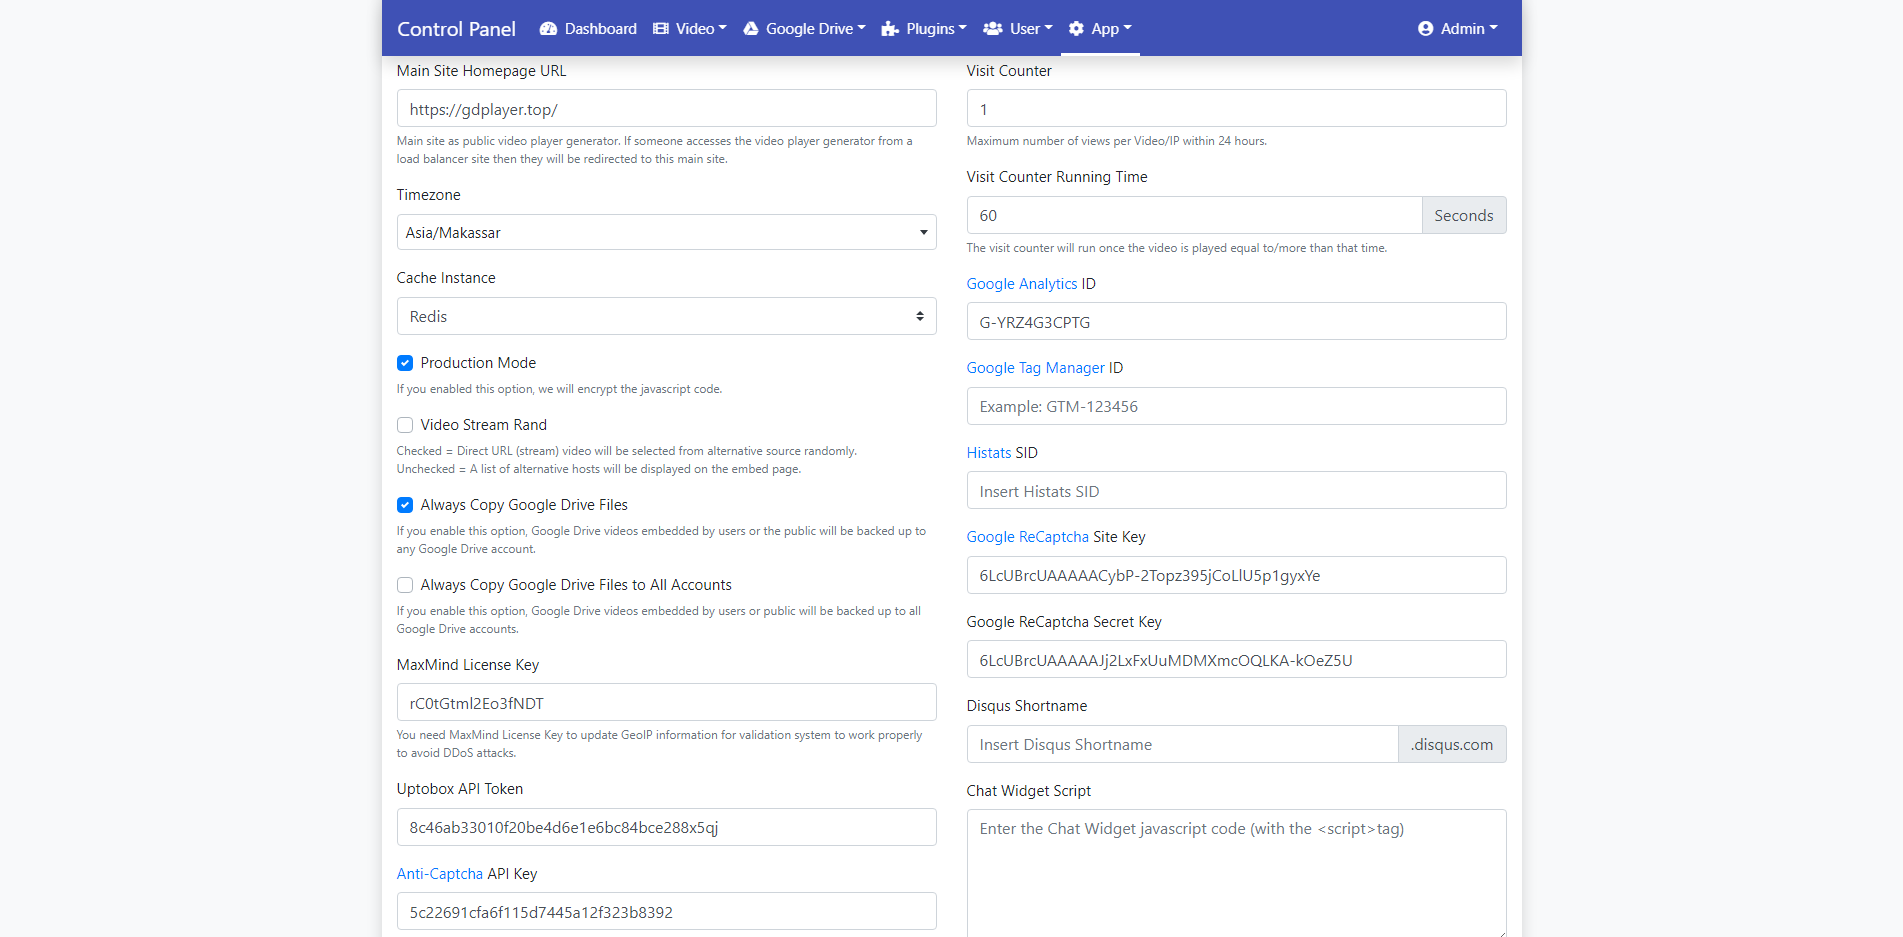Click the Histats SID input field
The image size is (1903, 937).
[x=1237, y=490]
